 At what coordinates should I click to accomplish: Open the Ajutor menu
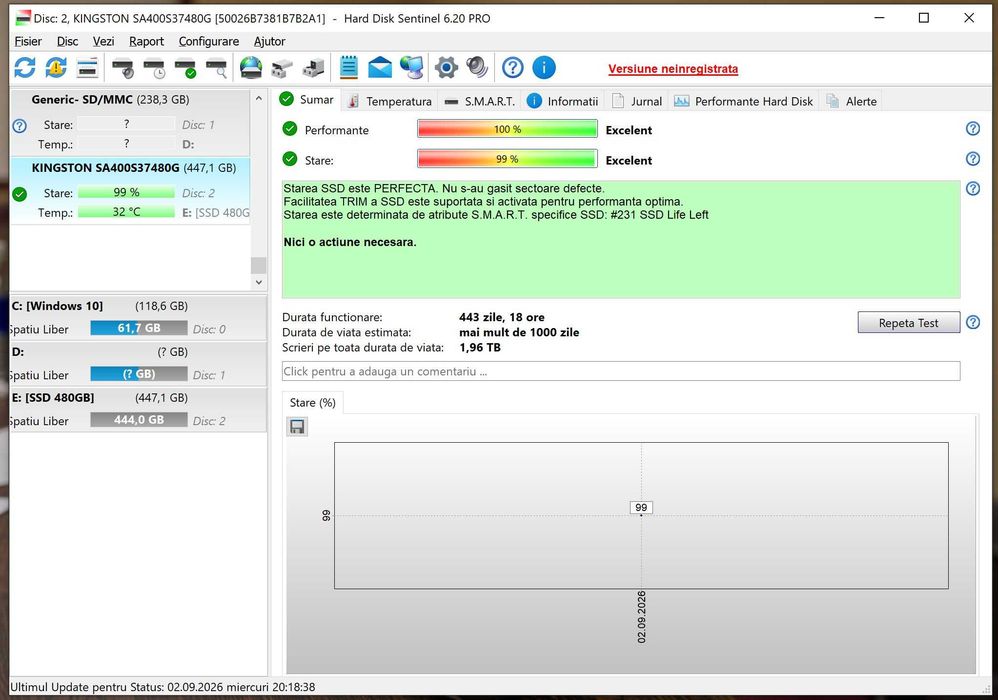point(269,41)
